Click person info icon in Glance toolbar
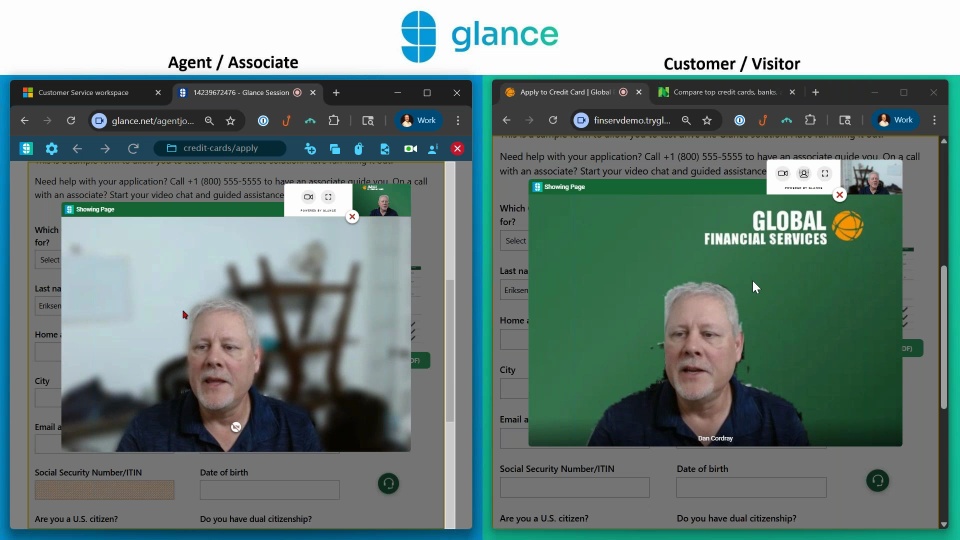Viewport: 960px width, 540px height. [x=433, y=148]
